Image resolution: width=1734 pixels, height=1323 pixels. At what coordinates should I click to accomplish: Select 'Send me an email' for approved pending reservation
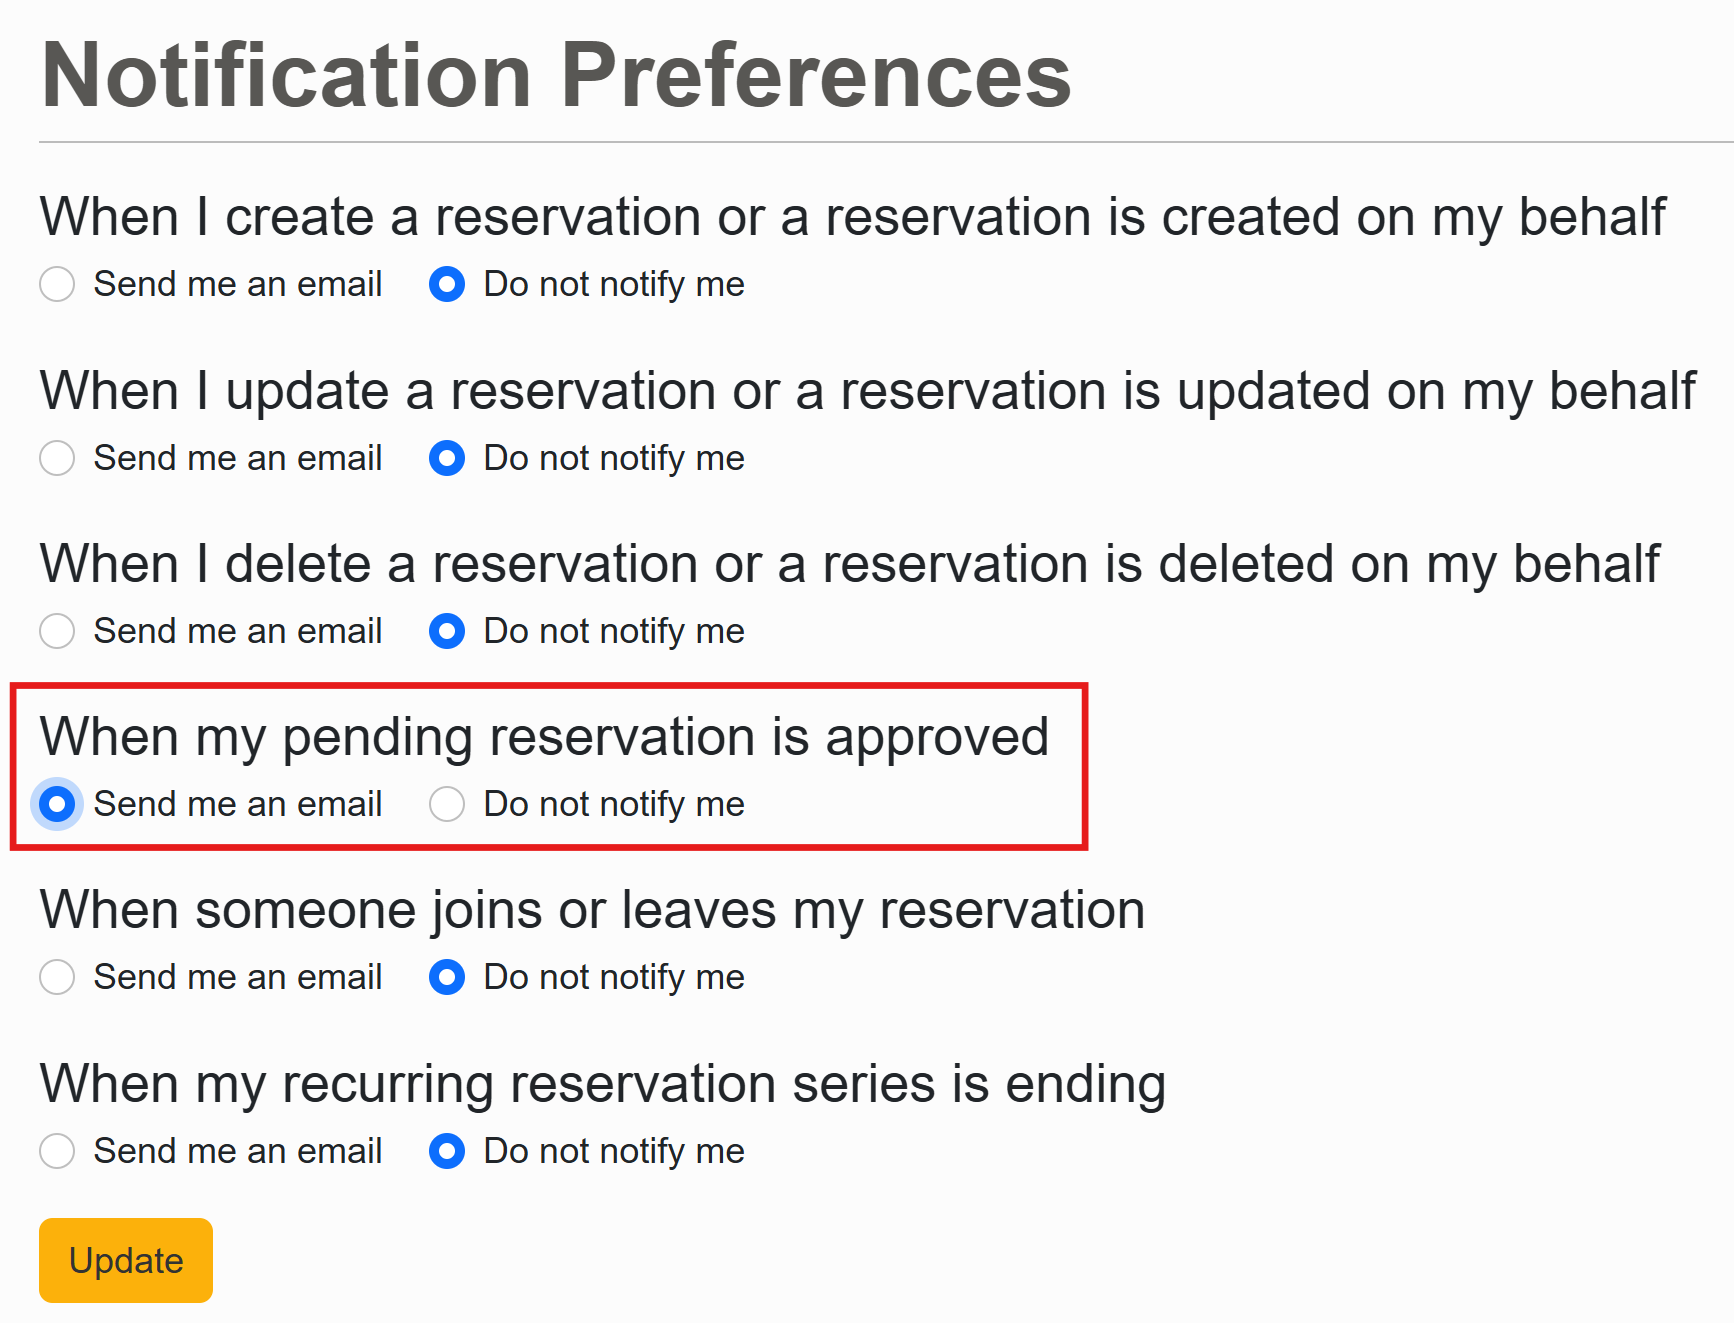57,804
